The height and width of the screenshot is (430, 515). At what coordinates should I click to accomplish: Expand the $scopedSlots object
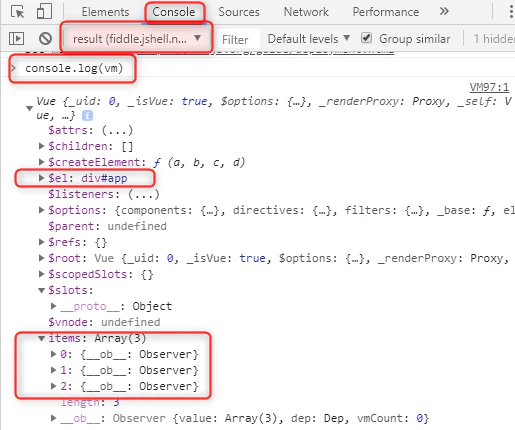(x=41, y=274)
